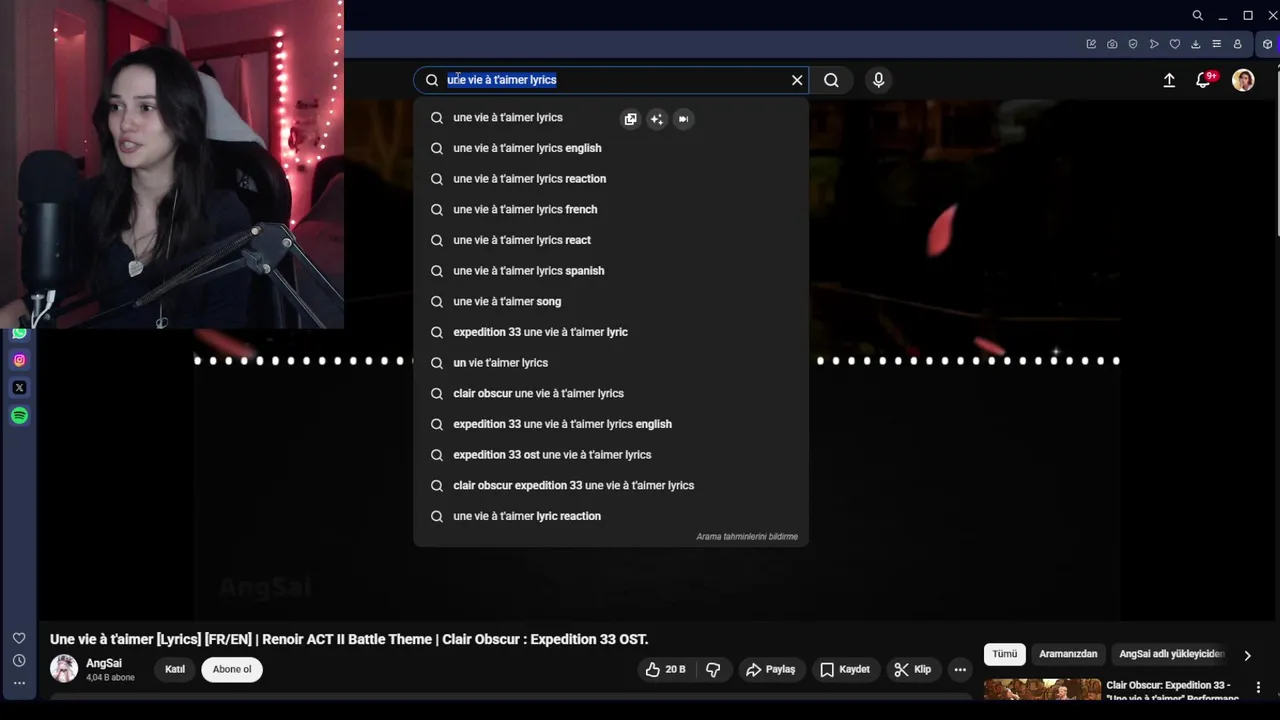
Task: Open sidebar three-dots more menu
Action: pyautogui.click(x=19, y=683)
